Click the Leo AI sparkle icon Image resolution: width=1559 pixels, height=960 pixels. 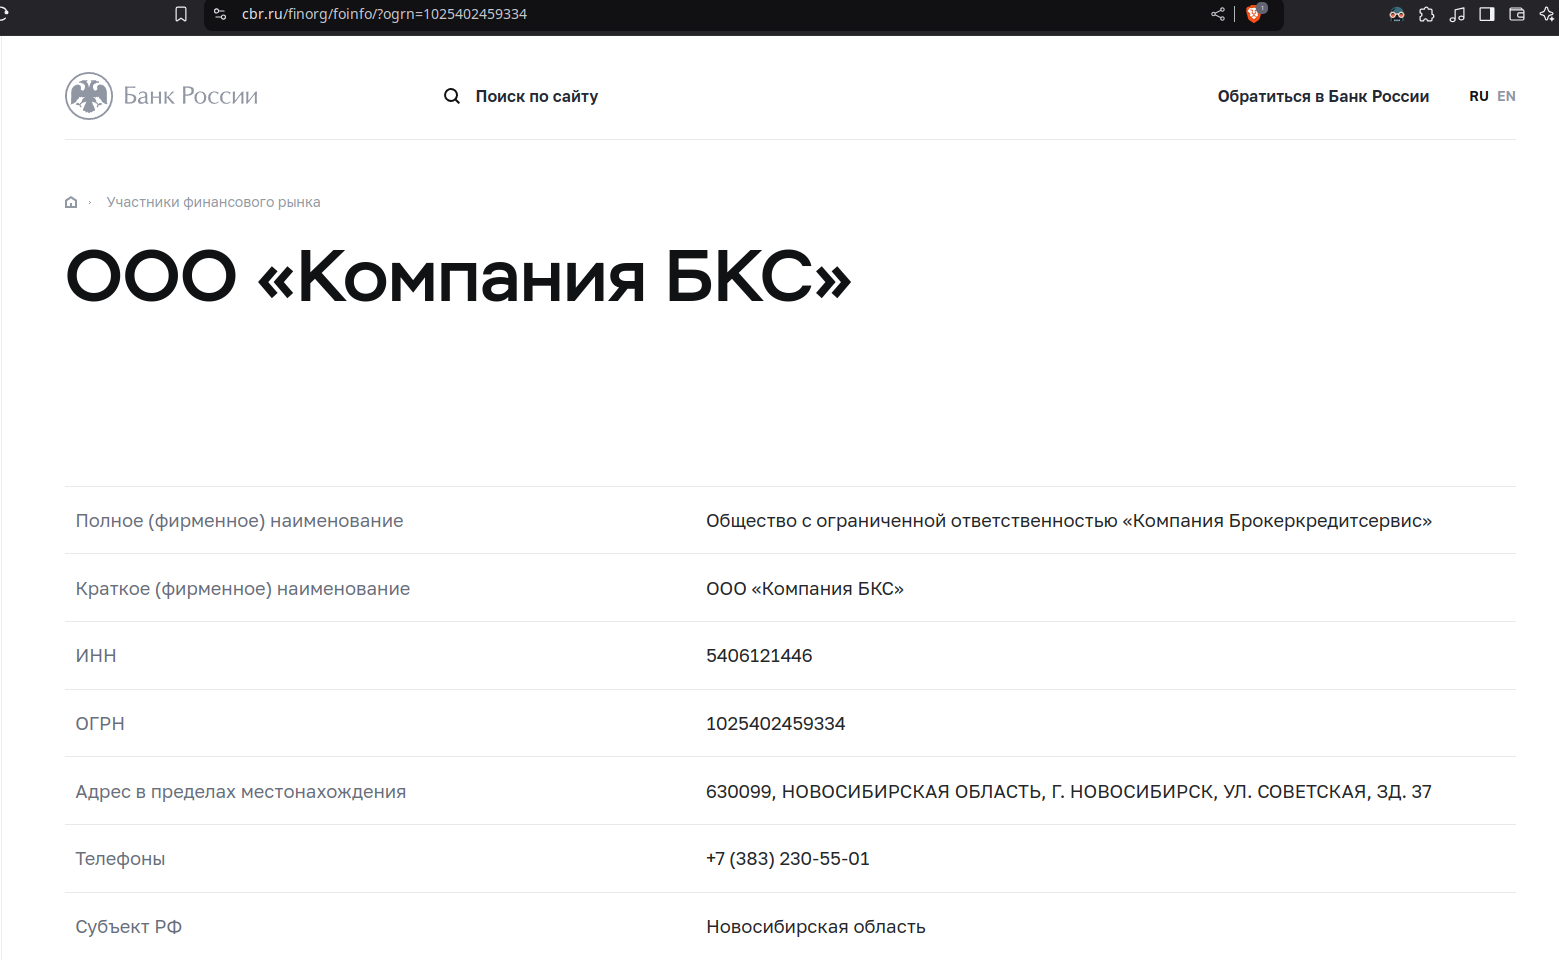point(1547,14)
